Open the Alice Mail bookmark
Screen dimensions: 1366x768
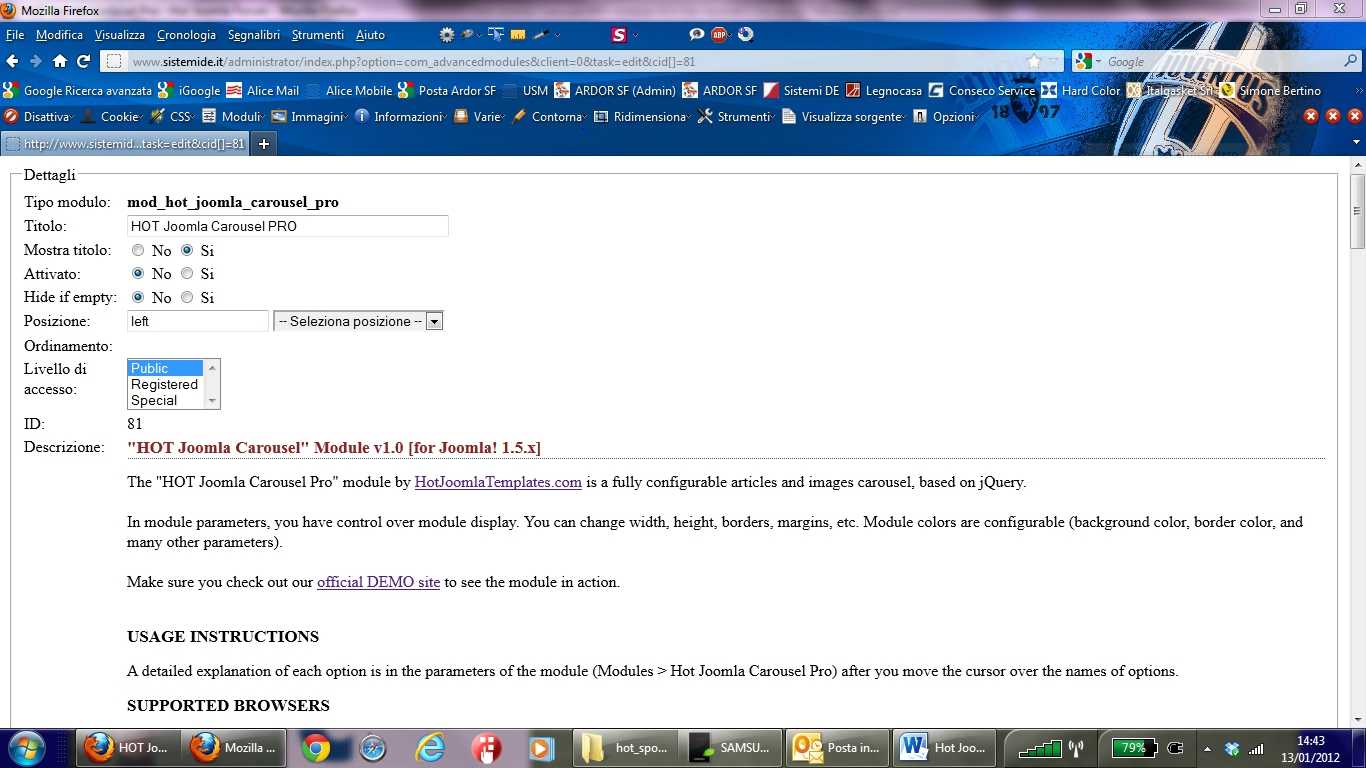pos(263,90)
